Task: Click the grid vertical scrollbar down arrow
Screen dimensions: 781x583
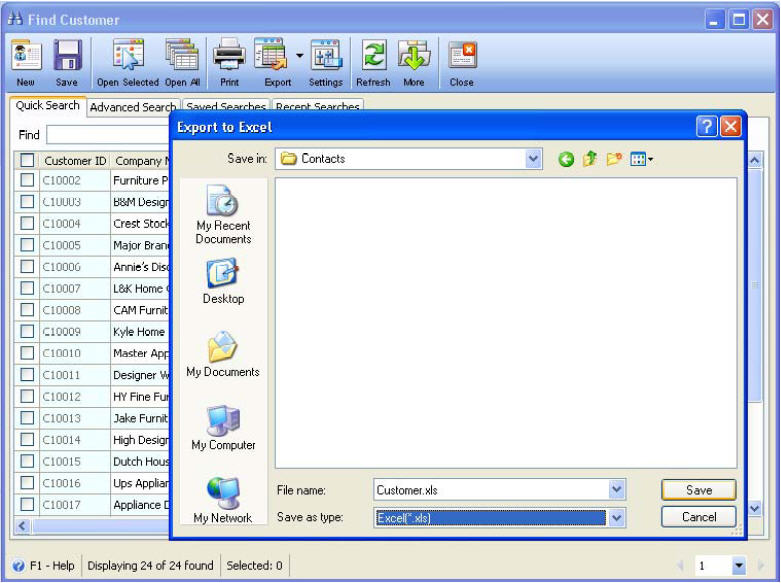Action: (755, 508)
